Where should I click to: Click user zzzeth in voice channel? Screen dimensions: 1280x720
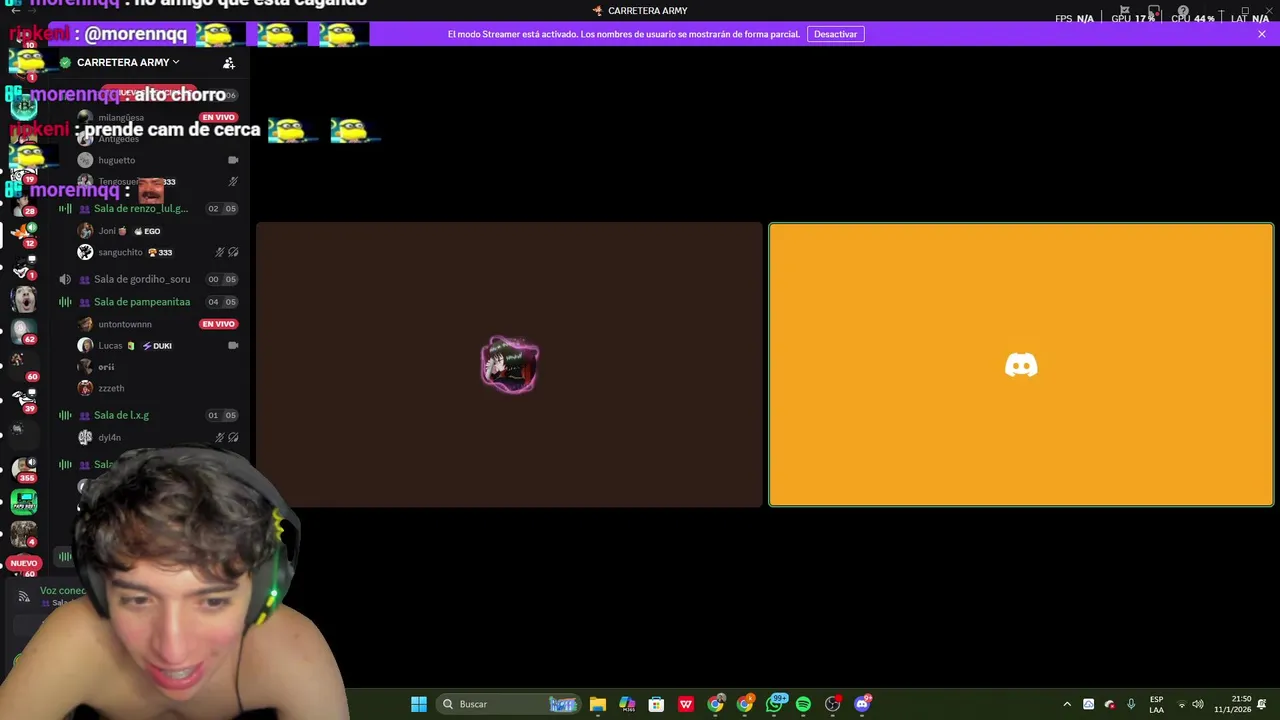(111, 388)
